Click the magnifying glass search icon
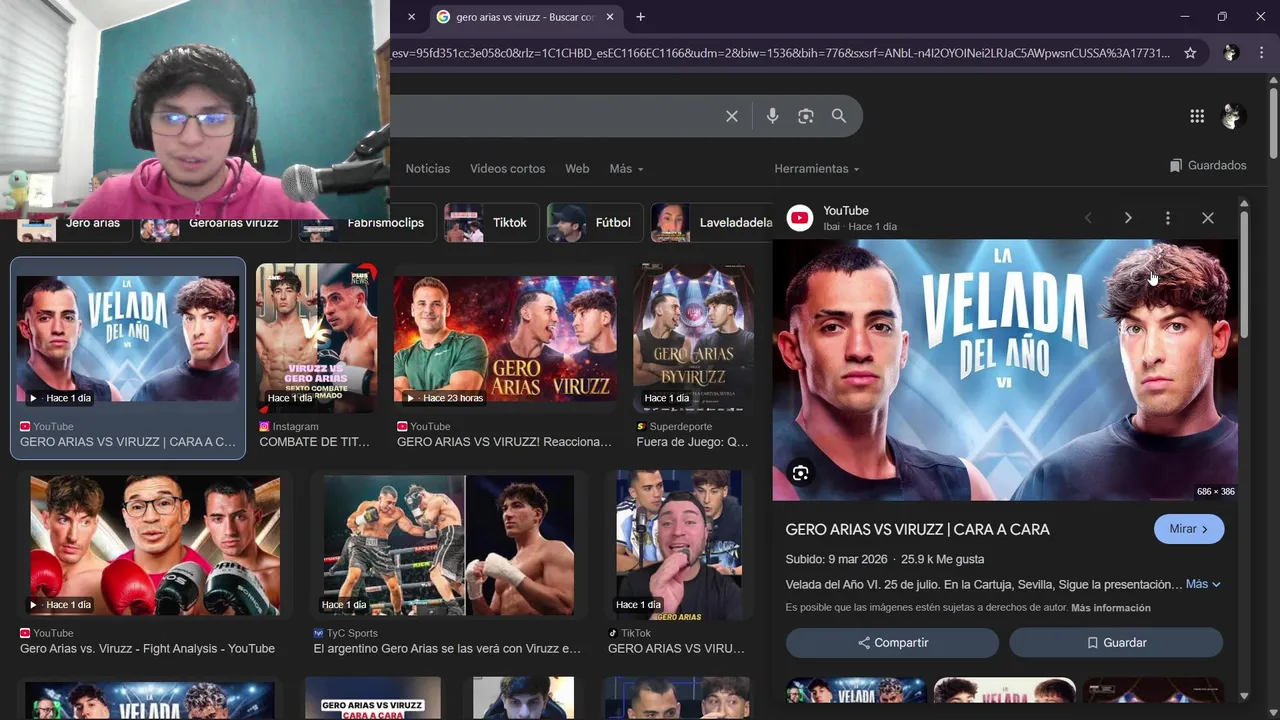1280x720 pixels. point(839,116)
